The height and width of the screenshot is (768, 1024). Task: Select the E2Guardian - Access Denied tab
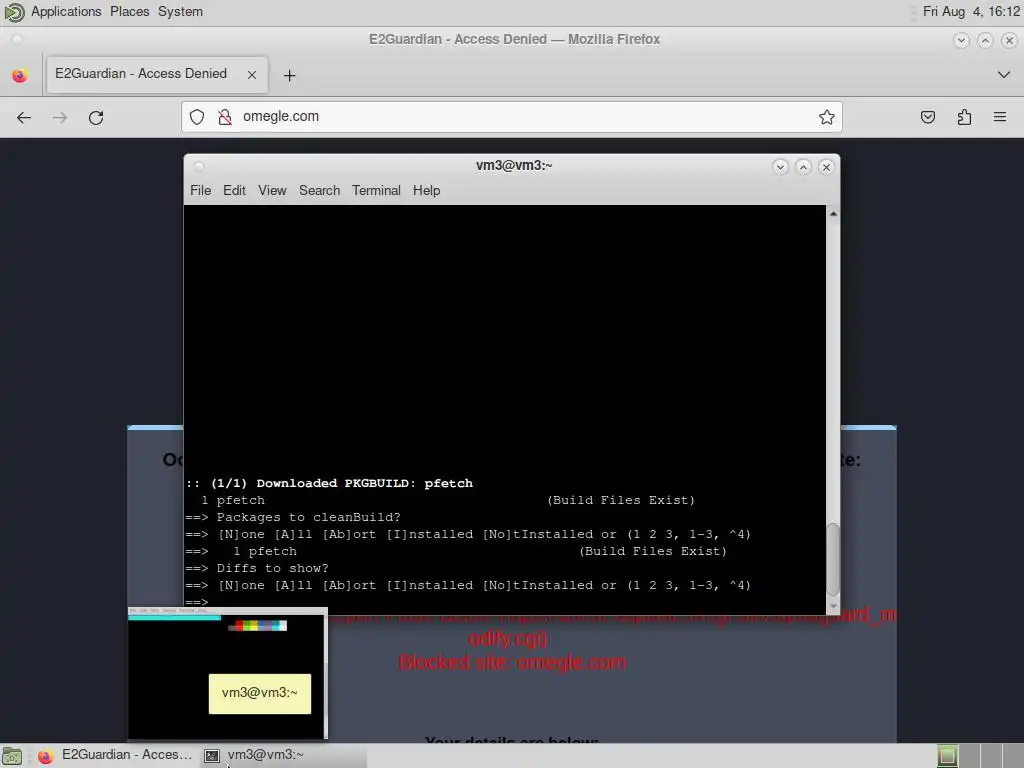[156, 74]
